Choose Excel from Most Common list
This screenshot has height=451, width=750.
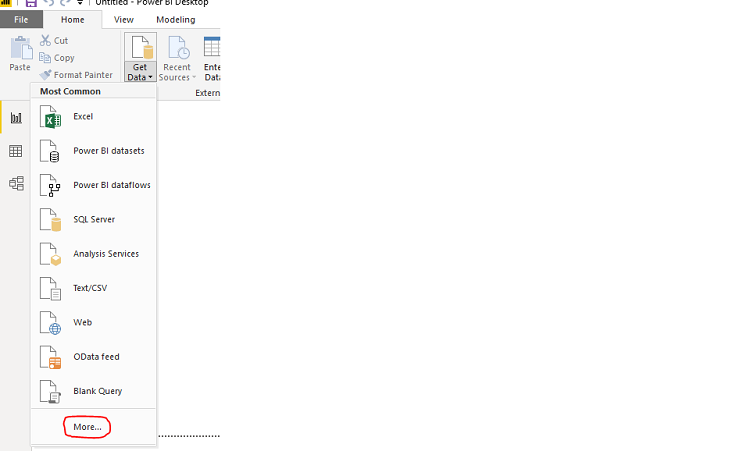(94, 117)
